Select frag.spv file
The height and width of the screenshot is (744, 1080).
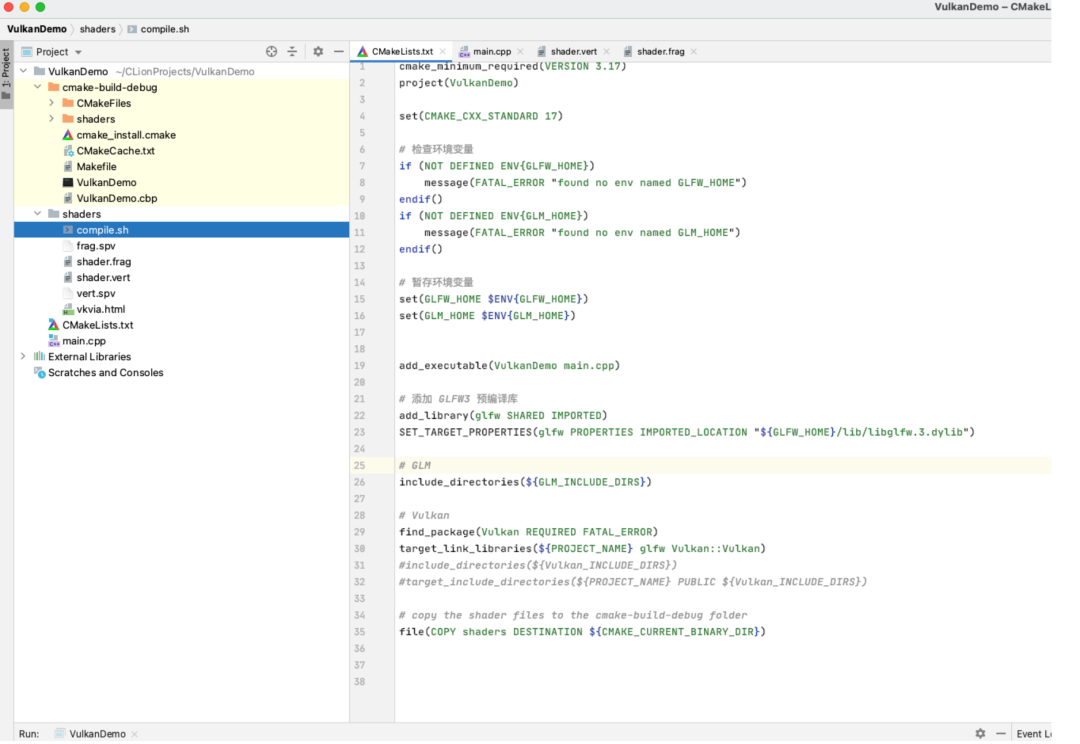(x=96, y=246)
